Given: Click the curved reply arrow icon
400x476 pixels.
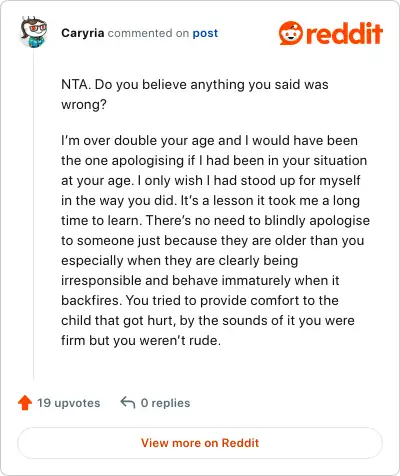Looking at the screenshot, I should click(x=128, y=402).
